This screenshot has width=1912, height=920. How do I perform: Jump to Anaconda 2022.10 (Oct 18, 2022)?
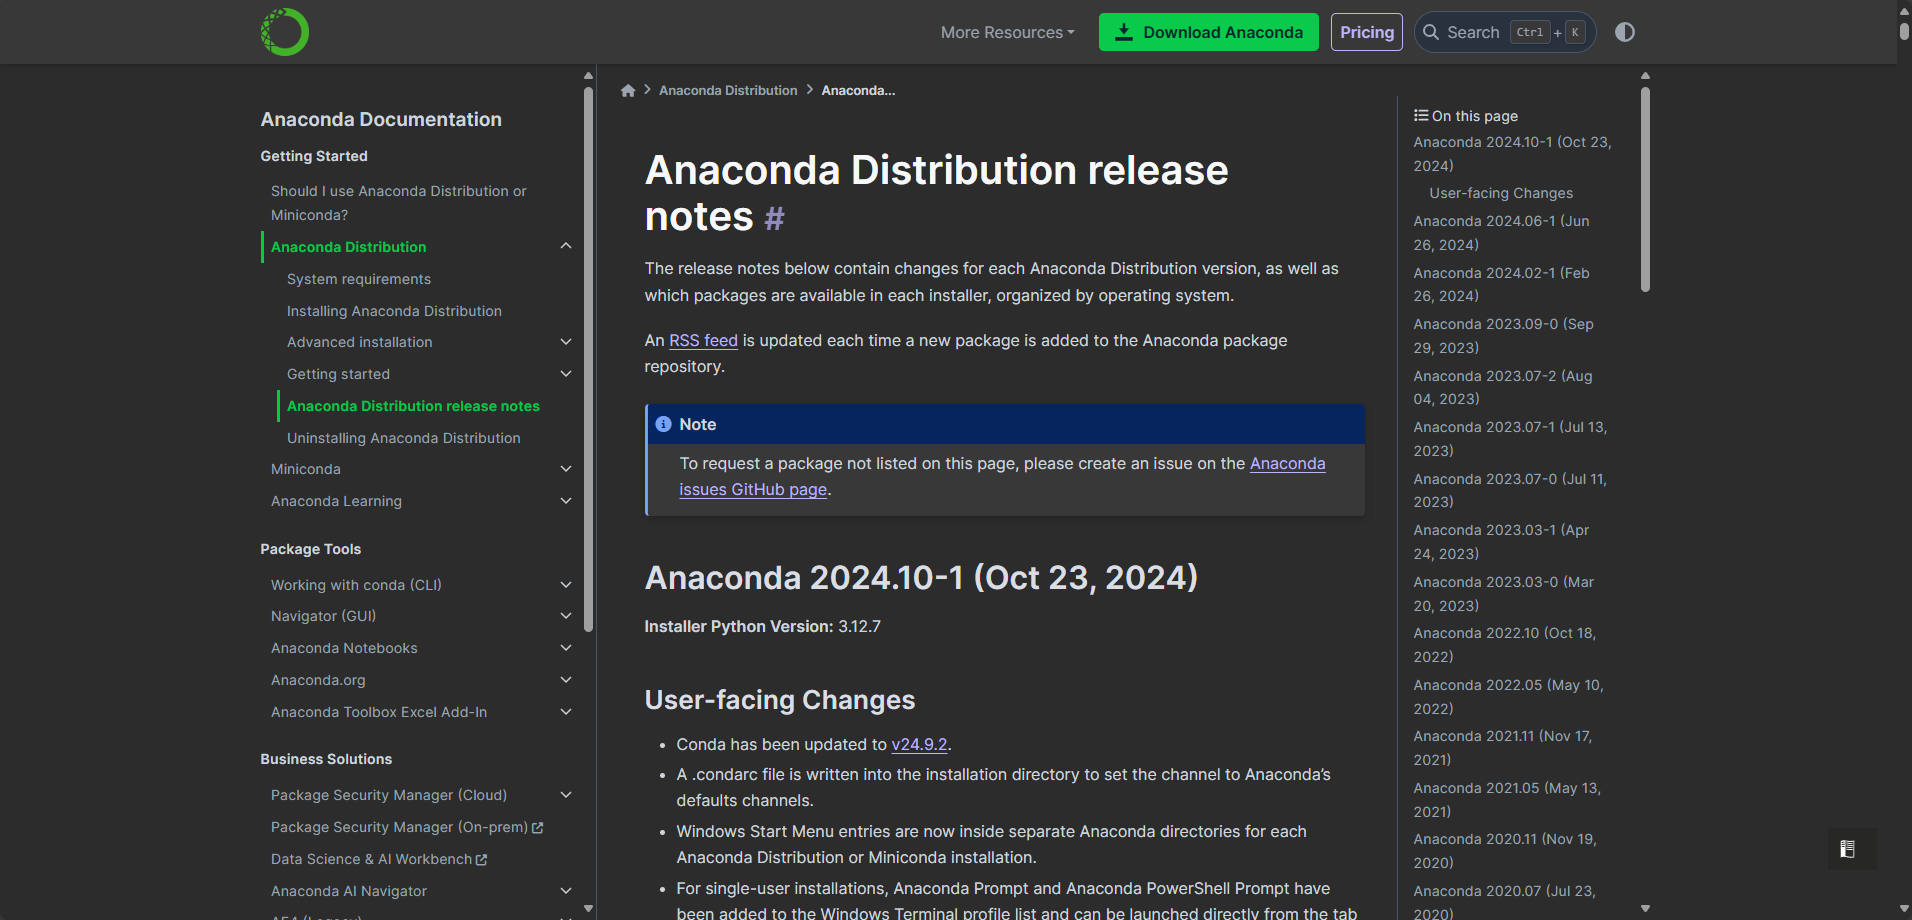(1504, 645)
